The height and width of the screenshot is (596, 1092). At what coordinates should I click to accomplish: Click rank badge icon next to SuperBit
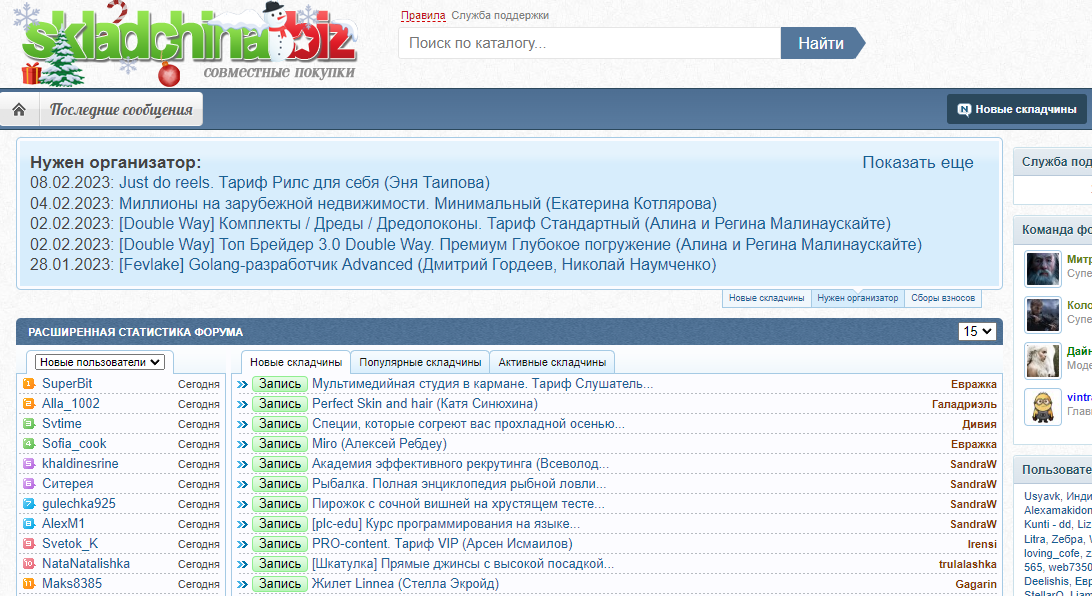coord(29,384)
